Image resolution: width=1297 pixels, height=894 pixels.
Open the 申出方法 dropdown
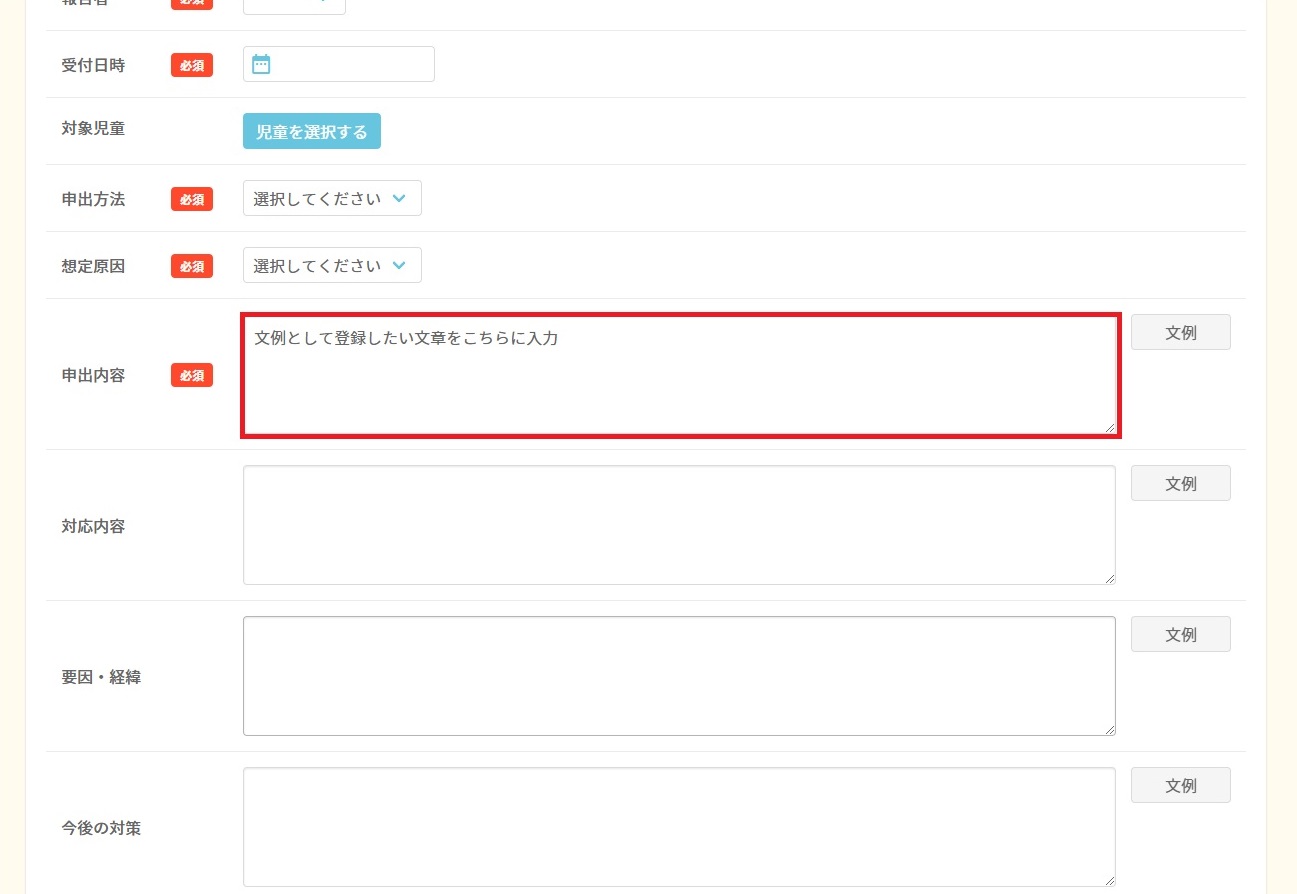tap(332, 198)
